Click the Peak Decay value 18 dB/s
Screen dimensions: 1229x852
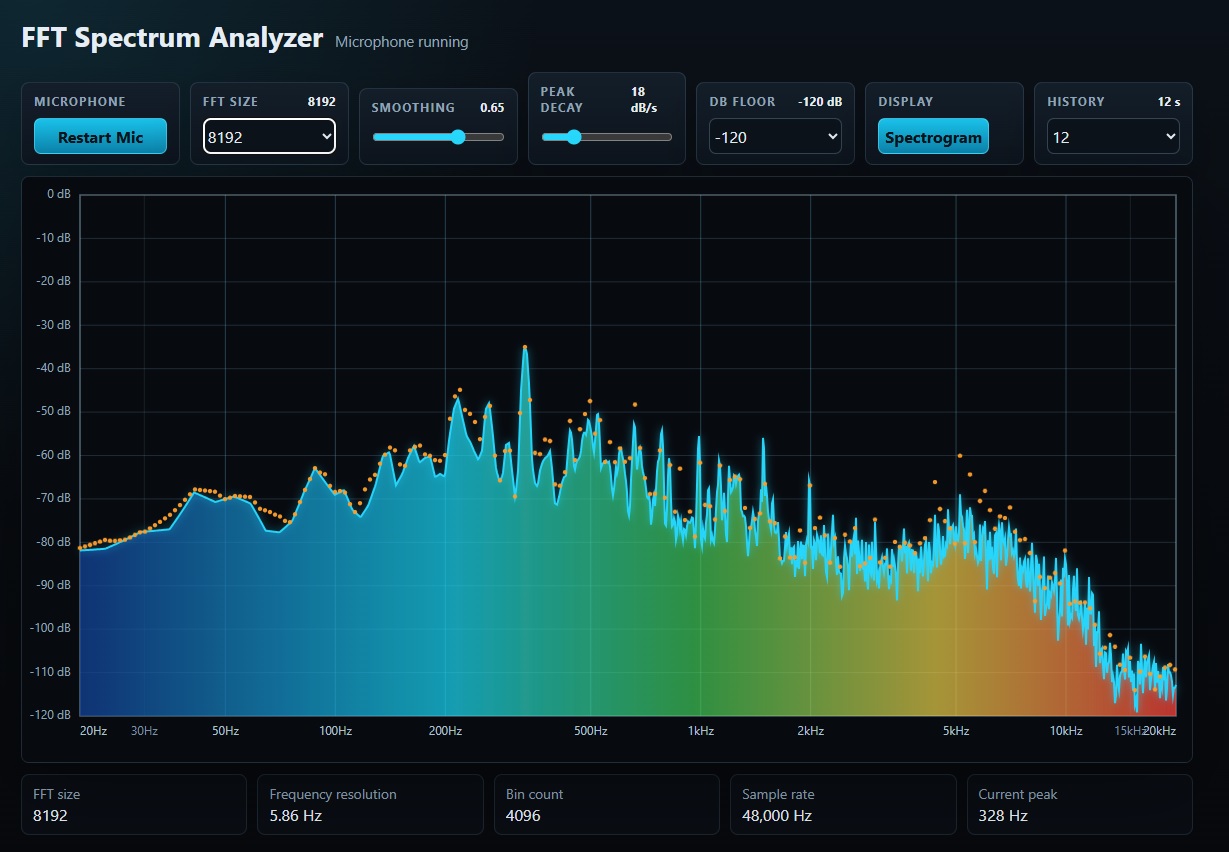[646, 99]
